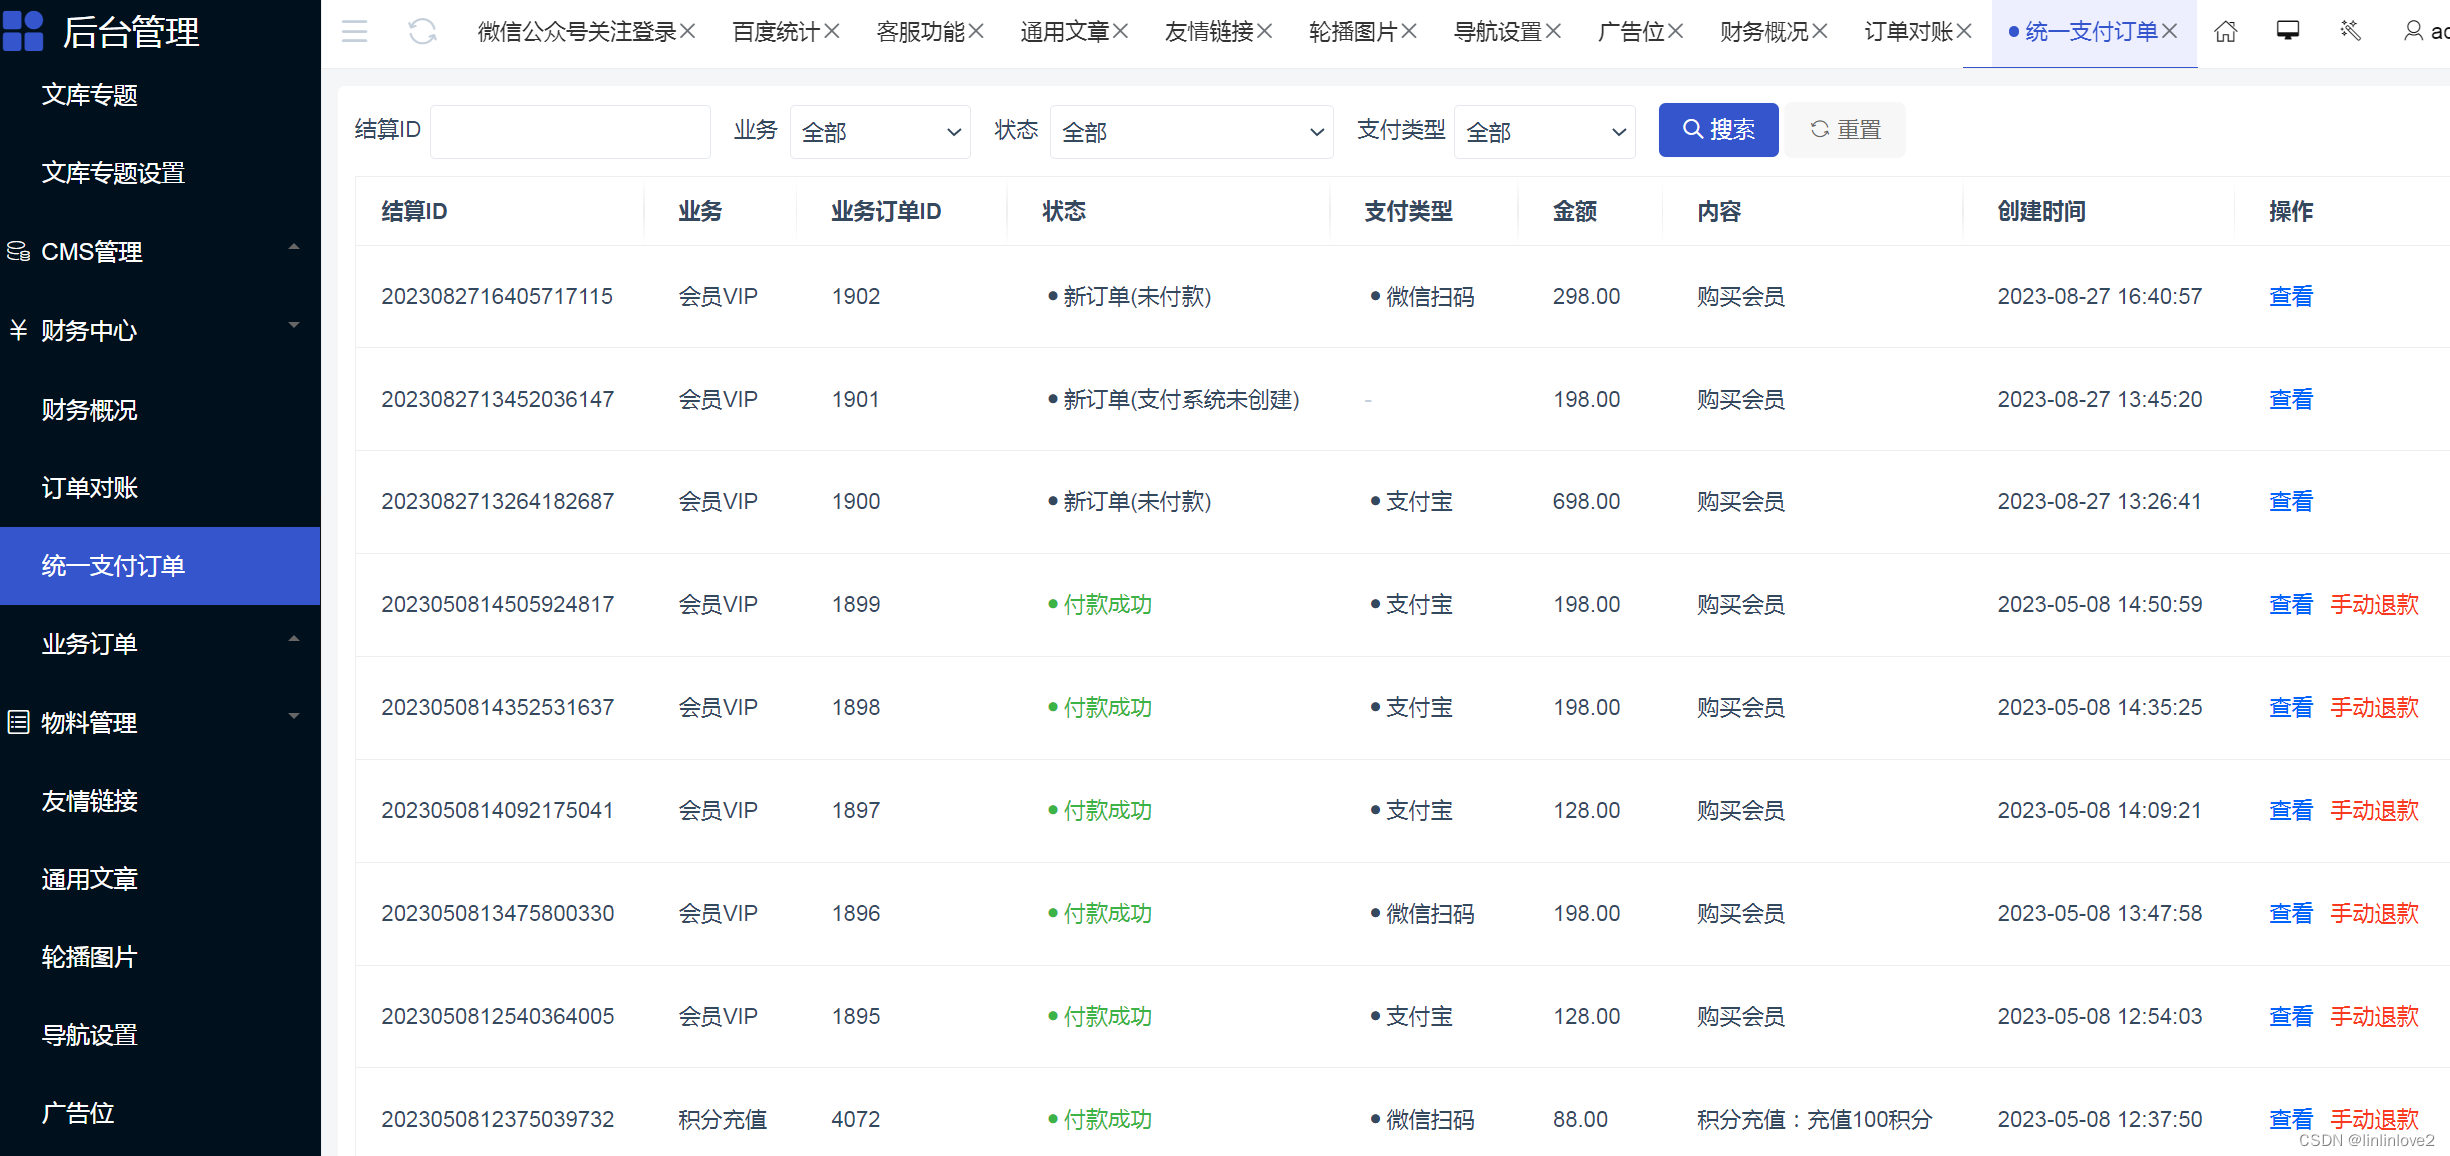Image resolution: width=2450 pixels, height=1156 pixels.
Task: Click the monitor display icon
Action: (2288, 31)
